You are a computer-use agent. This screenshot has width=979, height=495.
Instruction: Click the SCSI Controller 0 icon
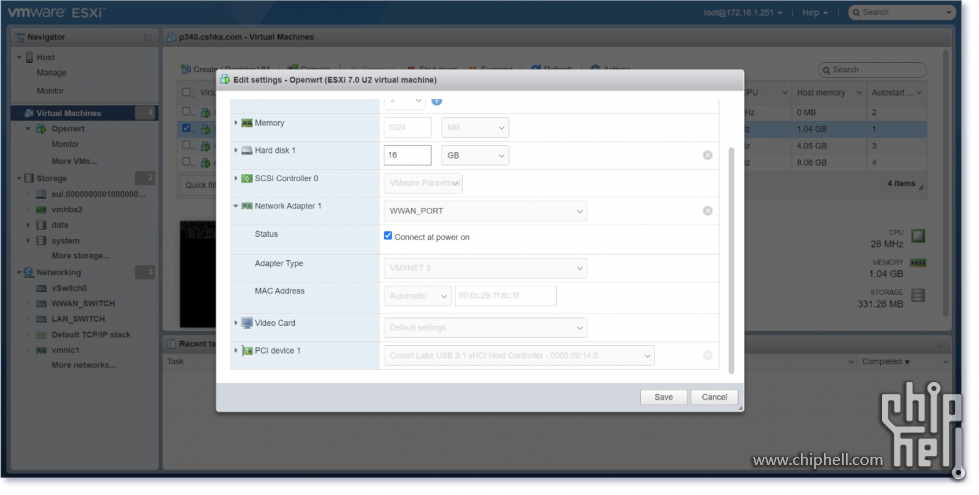[x=247, y=179]
